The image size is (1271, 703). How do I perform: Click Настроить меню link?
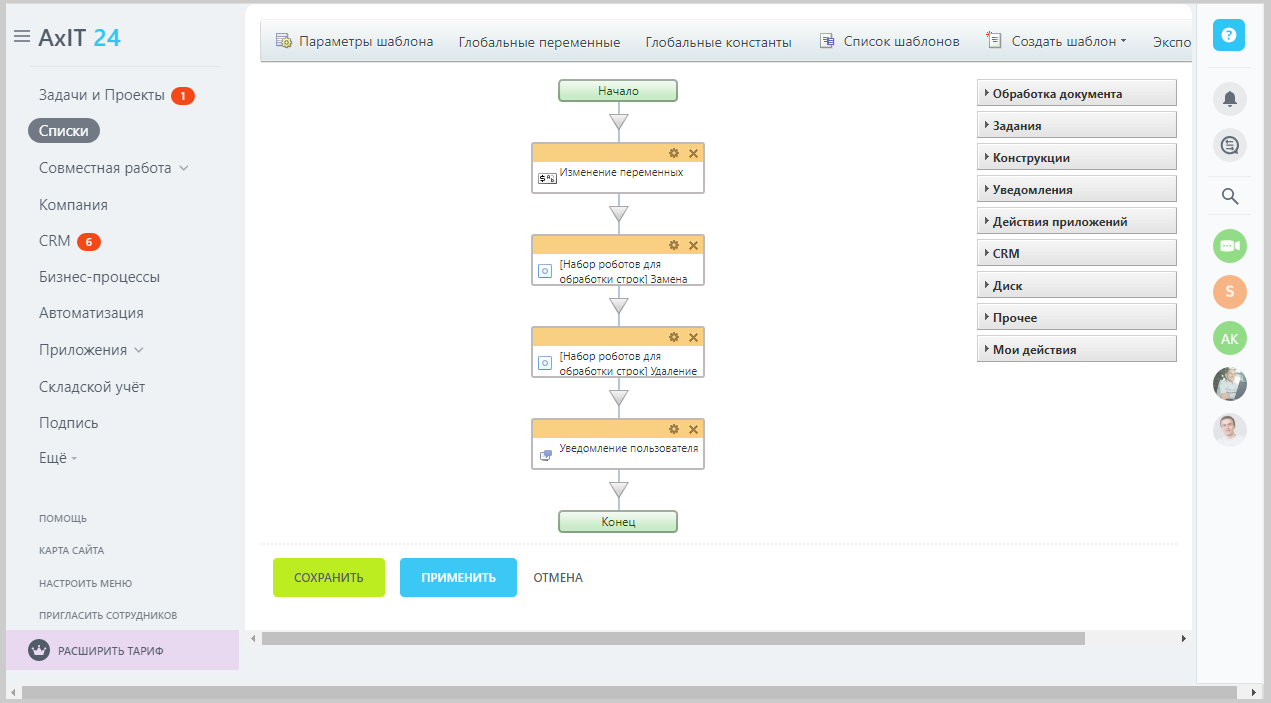(85, 583)
